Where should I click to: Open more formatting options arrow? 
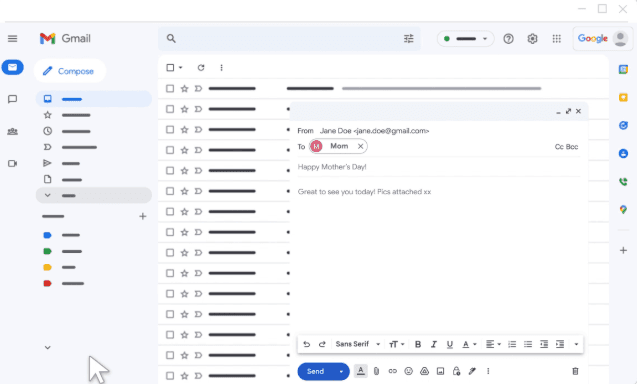[576, 344]
